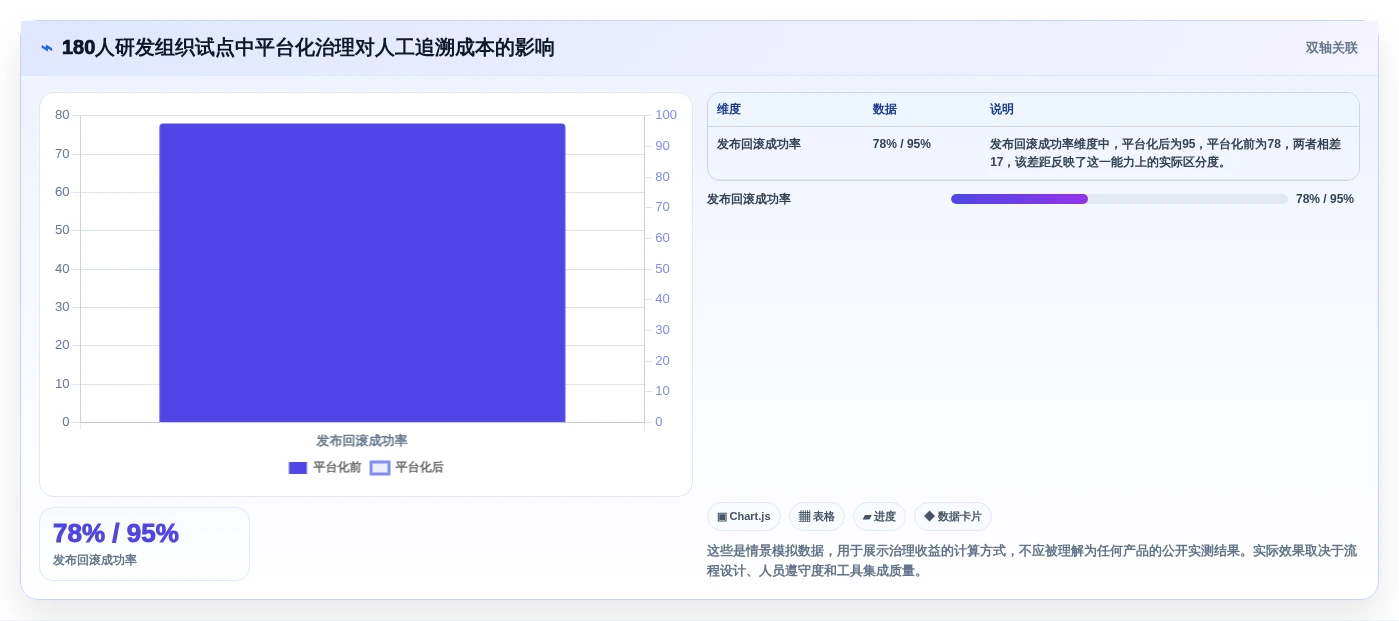Click the 表格 tag chip
The image size is (1399, 621).
tap(817, 516)
